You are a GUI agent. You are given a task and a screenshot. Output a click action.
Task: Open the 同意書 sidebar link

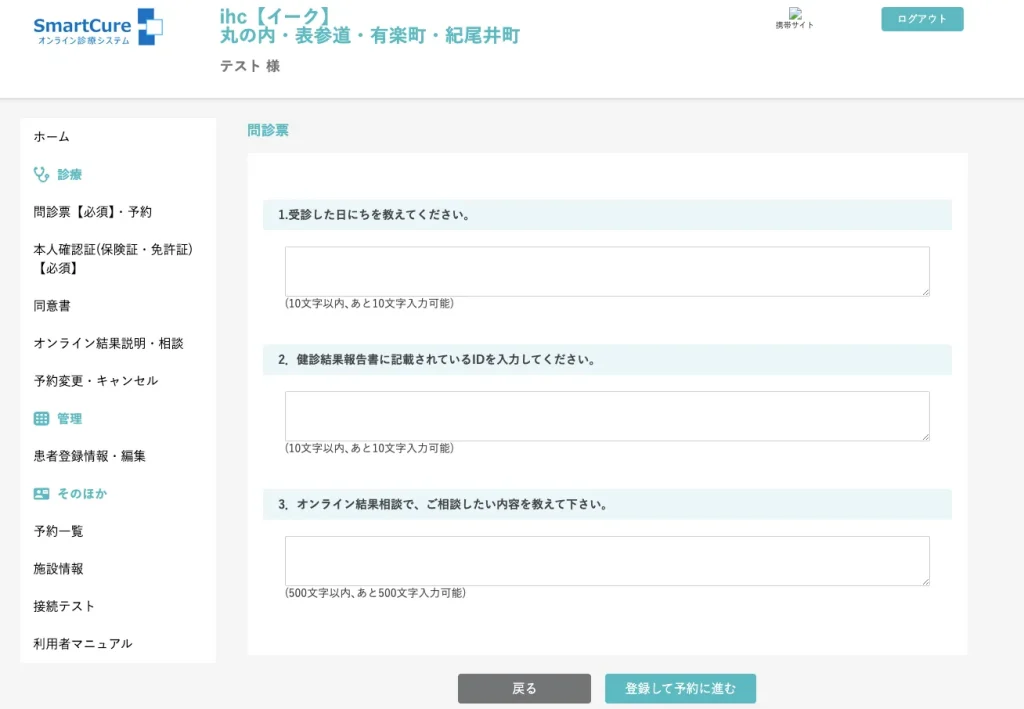click(x=52, y=306)
